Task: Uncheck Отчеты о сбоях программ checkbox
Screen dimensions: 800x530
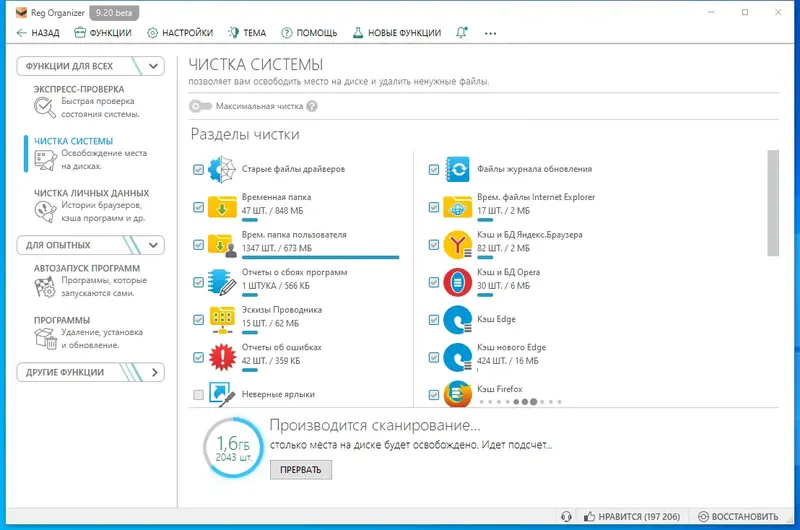Action: pyautogui.click(x=198, y=282)
